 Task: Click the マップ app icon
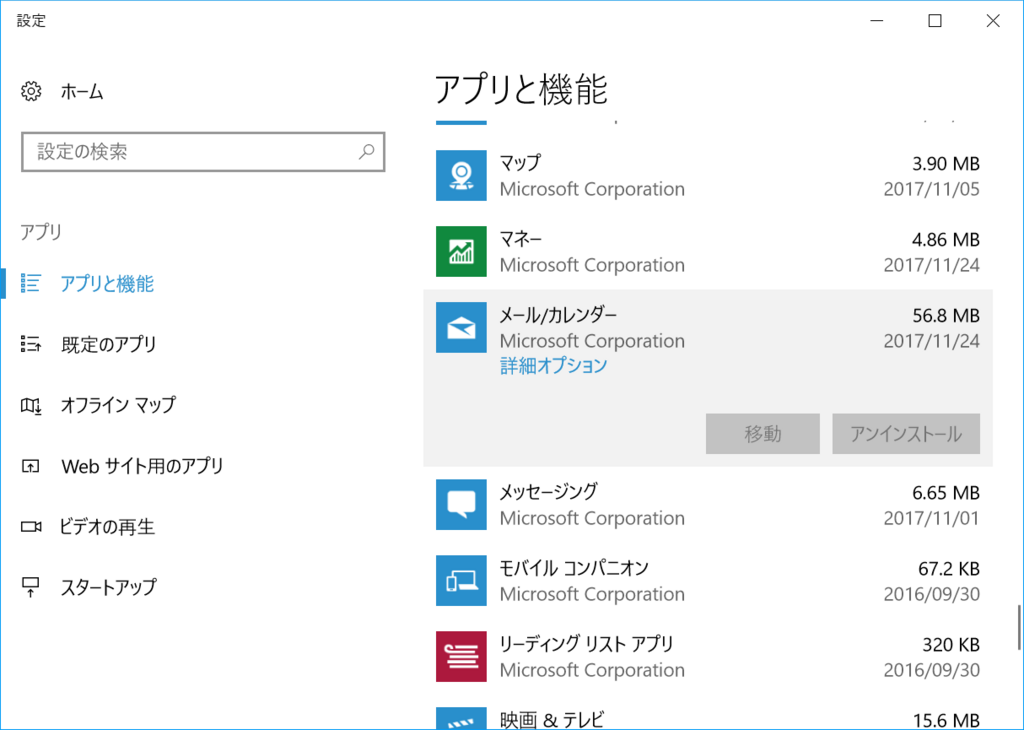coord(461,176)
